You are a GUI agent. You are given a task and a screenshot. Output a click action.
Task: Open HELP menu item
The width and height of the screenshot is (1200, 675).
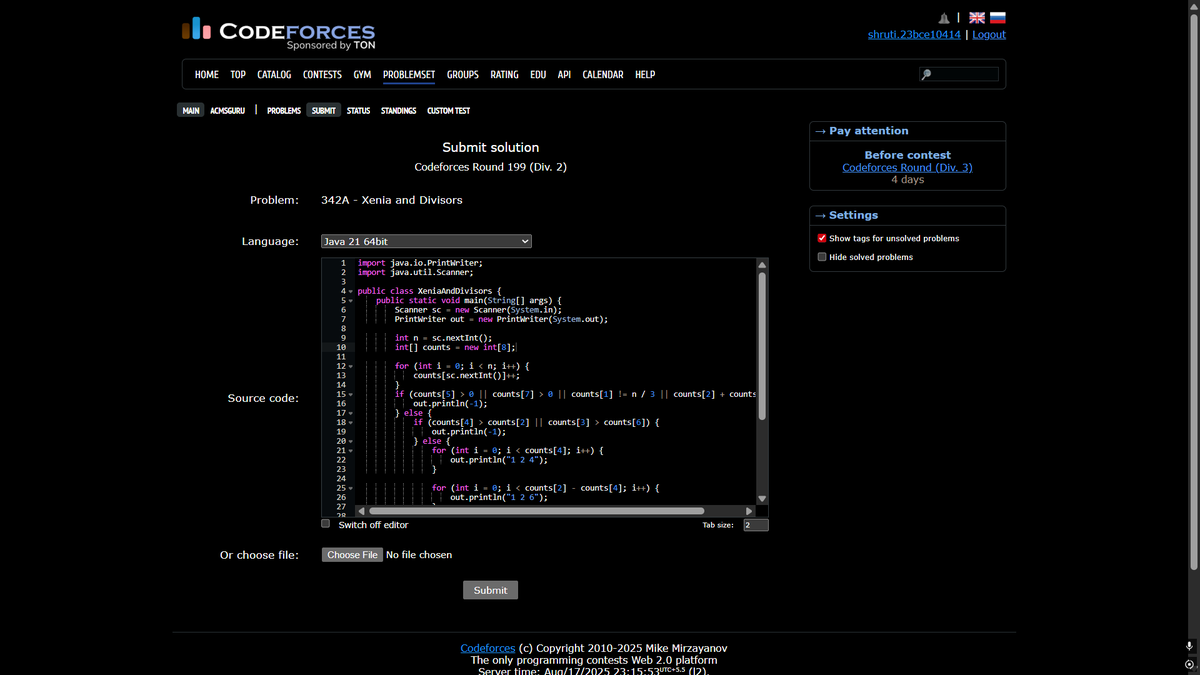[x=645, y=75]
